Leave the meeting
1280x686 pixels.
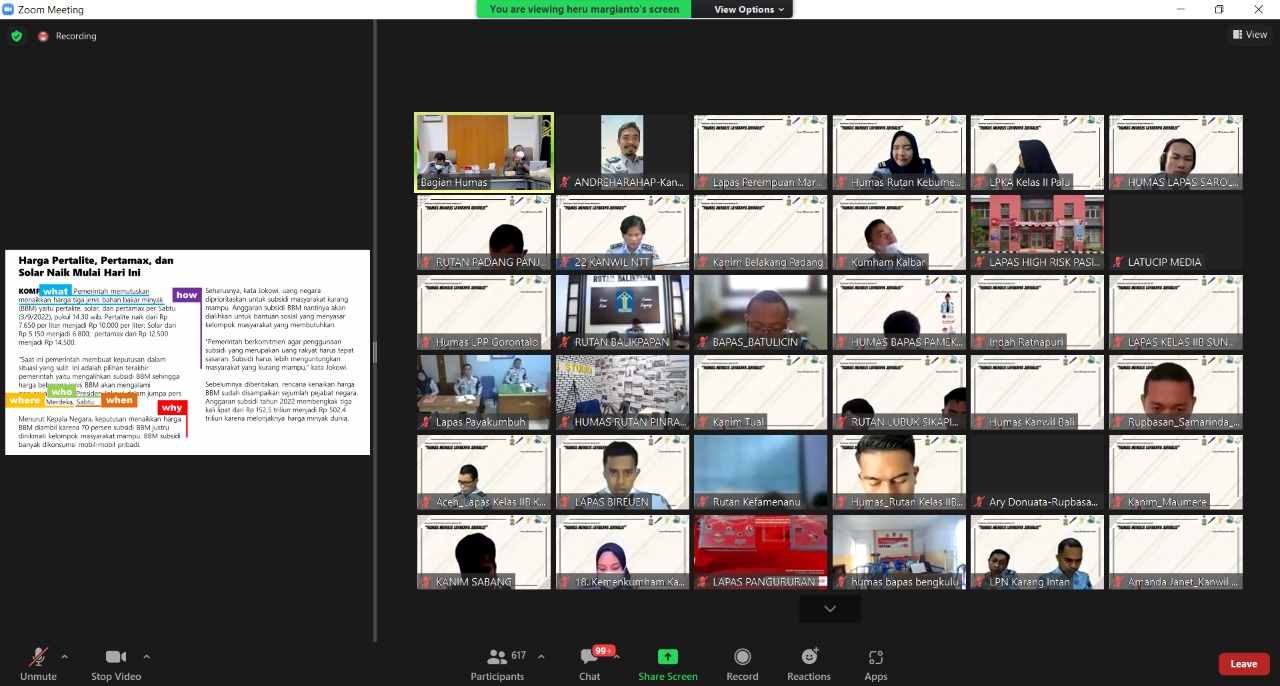click(1243, 664)
